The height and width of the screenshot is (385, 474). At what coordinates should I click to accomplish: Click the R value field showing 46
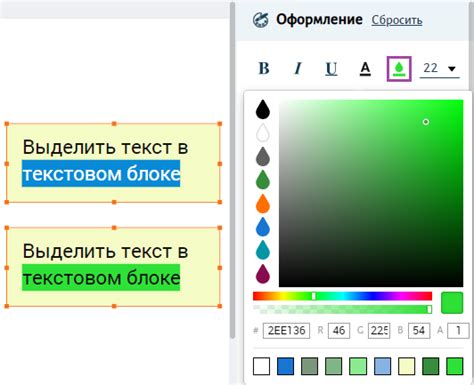tap(339, 331)
